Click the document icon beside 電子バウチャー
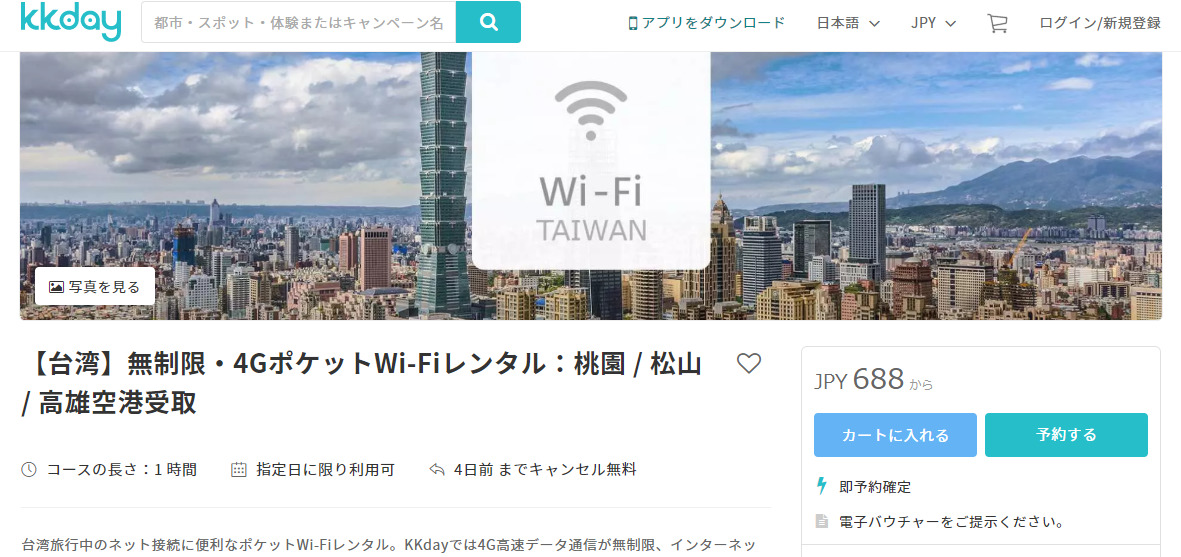Image resolution: width=1181 pixels, height=557 pixels. 822,521
